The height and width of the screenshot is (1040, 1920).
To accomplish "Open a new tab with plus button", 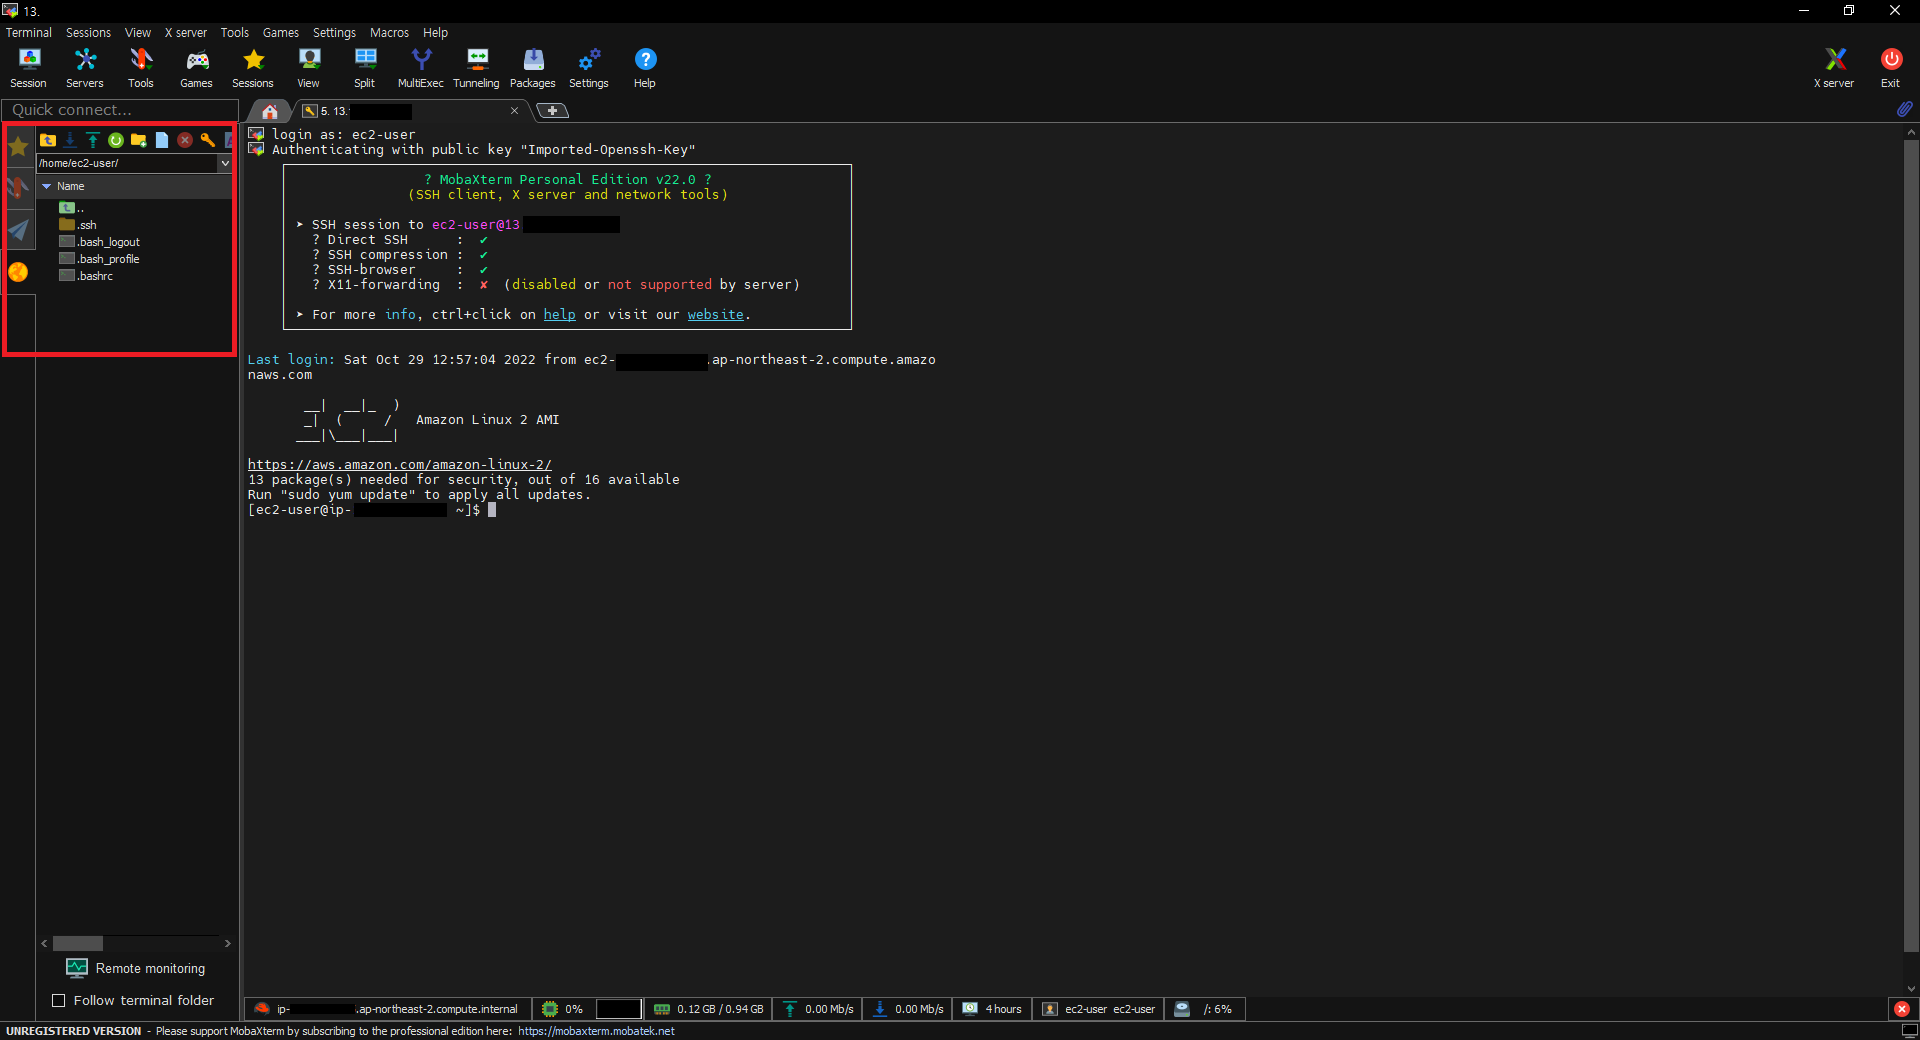I will click(x=552, y=111).
